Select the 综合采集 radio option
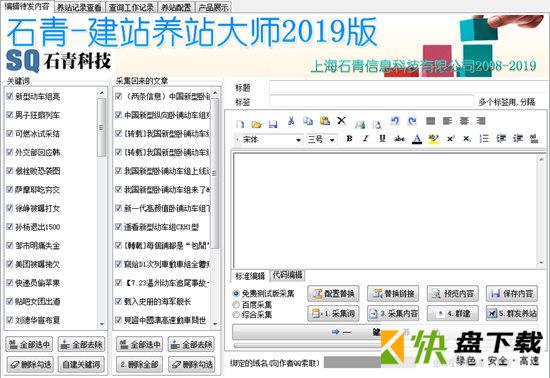 click(x=236, y=315)
